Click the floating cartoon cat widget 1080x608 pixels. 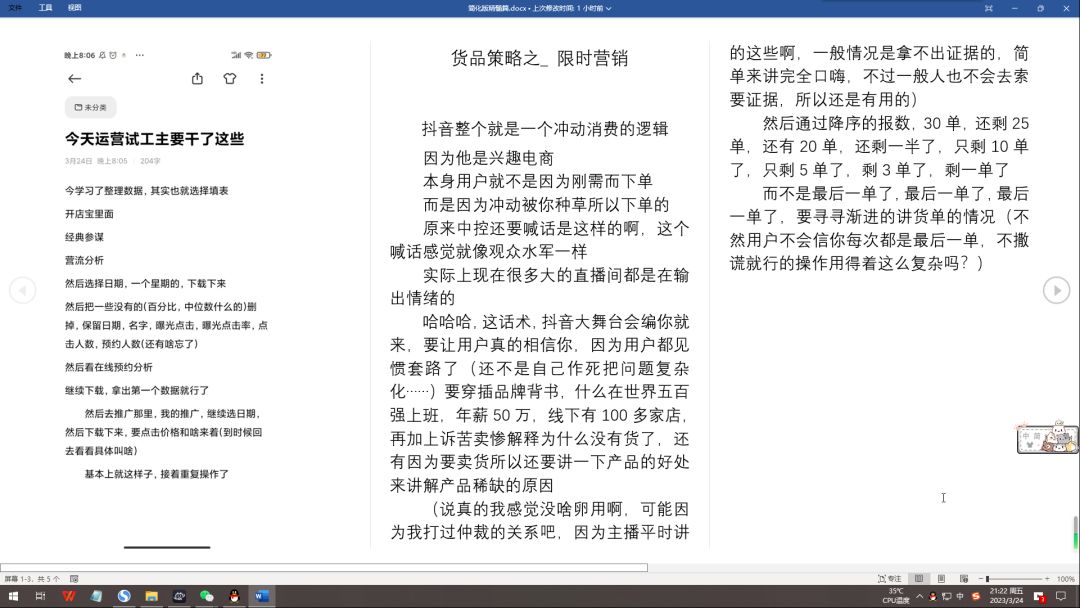pyautogui.click(x=1047, y=438)
